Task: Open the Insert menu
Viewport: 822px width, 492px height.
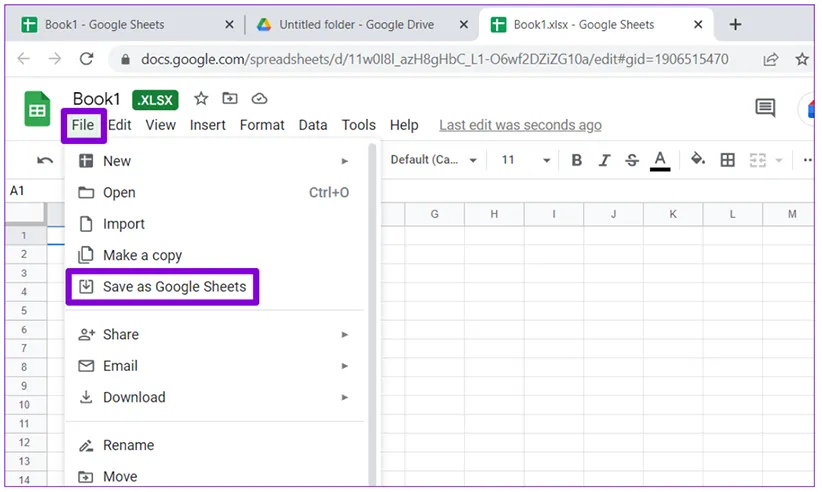Action: click(207, 125)
